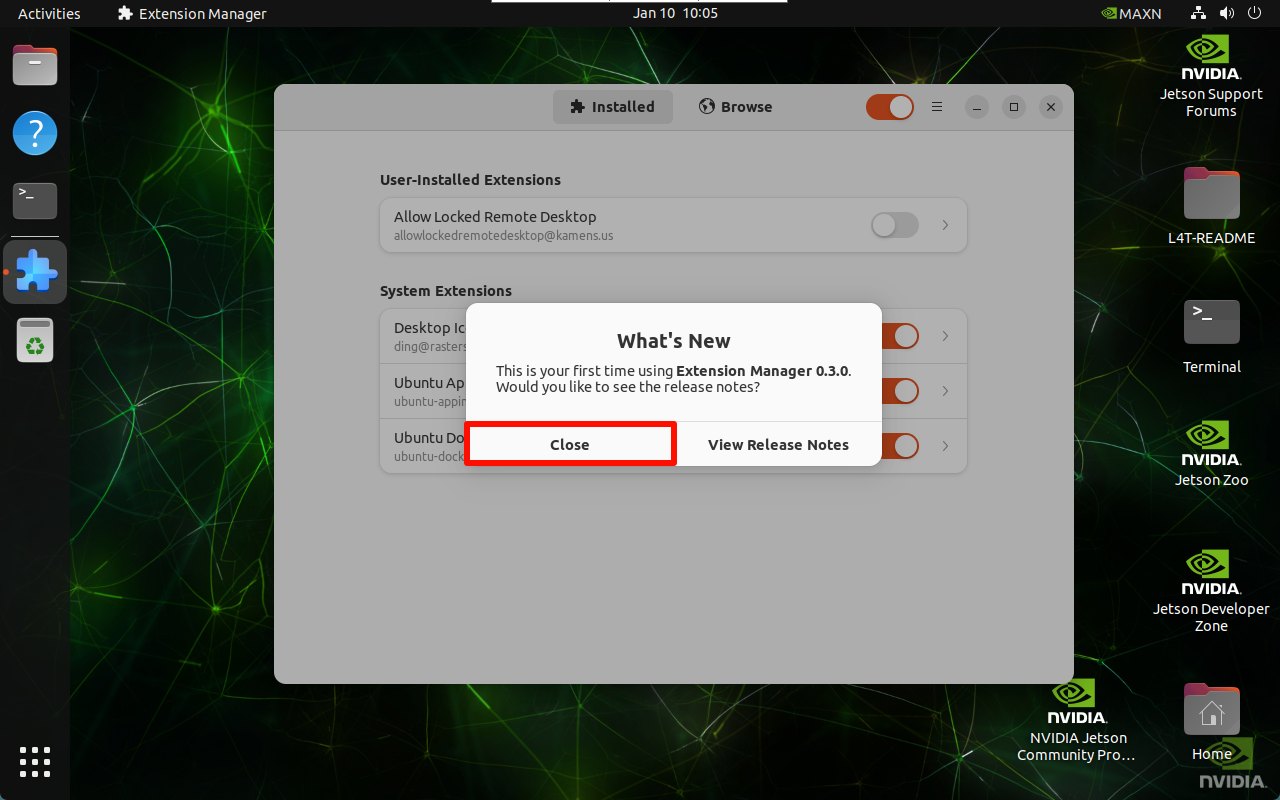This screenshot has height=800, width=1280.
Task: Launch Terminal from the desktop shortcut
Action: click(x=1211, y=322)
